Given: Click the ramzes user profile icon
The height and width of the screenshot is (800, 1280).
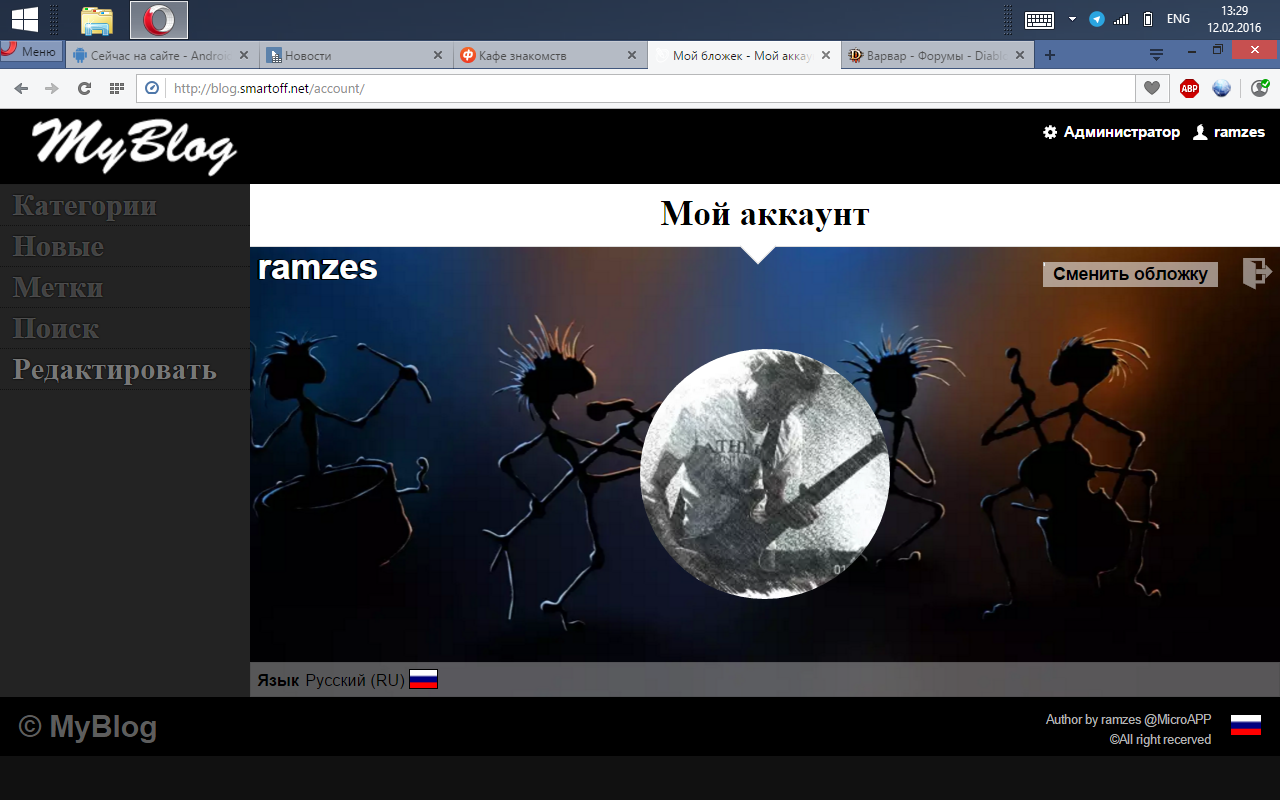Looking at the screenshot, I should click(x=1201, y=132).
